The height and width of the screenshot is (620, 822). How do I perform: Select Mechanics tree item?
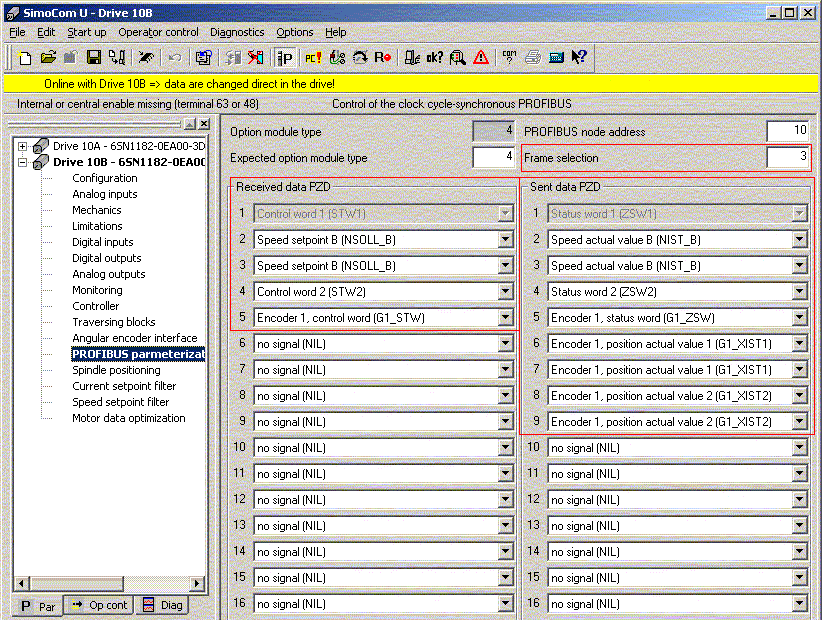pyautogui.click(x=96, y=210)
